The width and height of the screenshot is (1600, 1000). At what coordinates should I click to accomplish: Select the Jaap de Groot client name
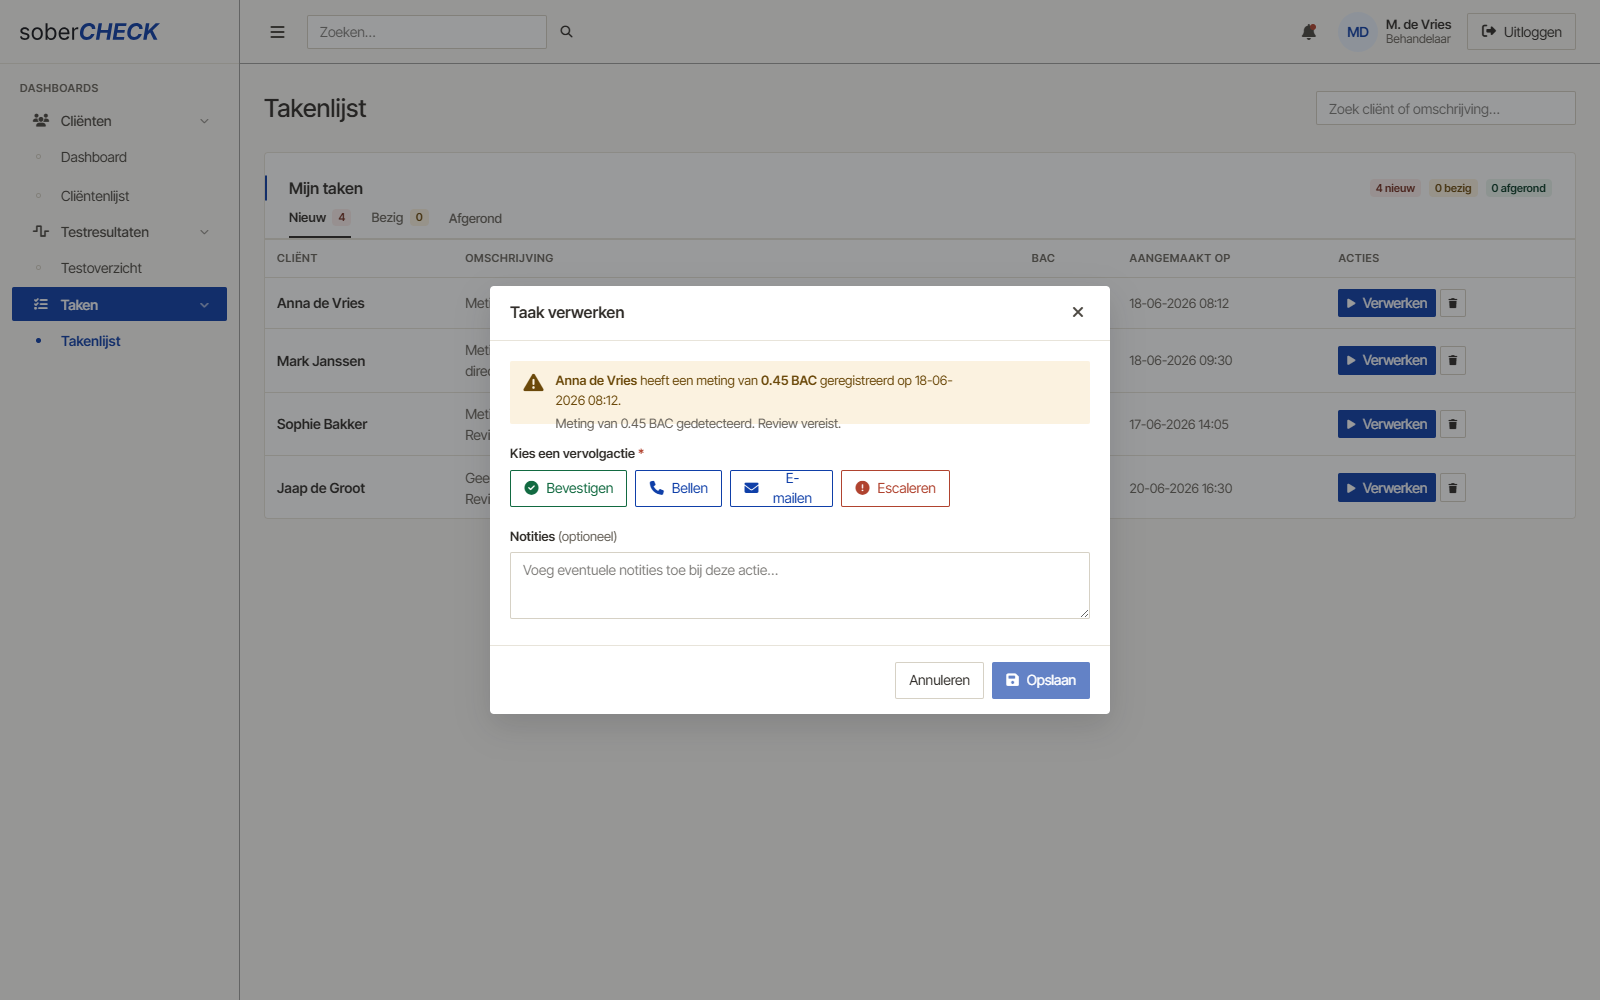(x=321, y=488)
